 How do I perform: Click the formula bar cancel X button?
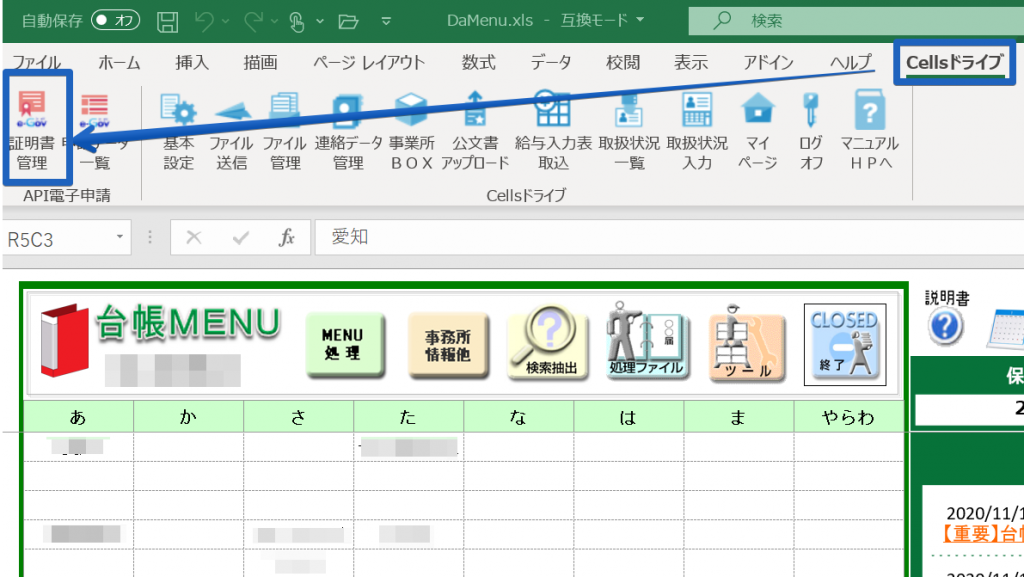pos(194,237)
